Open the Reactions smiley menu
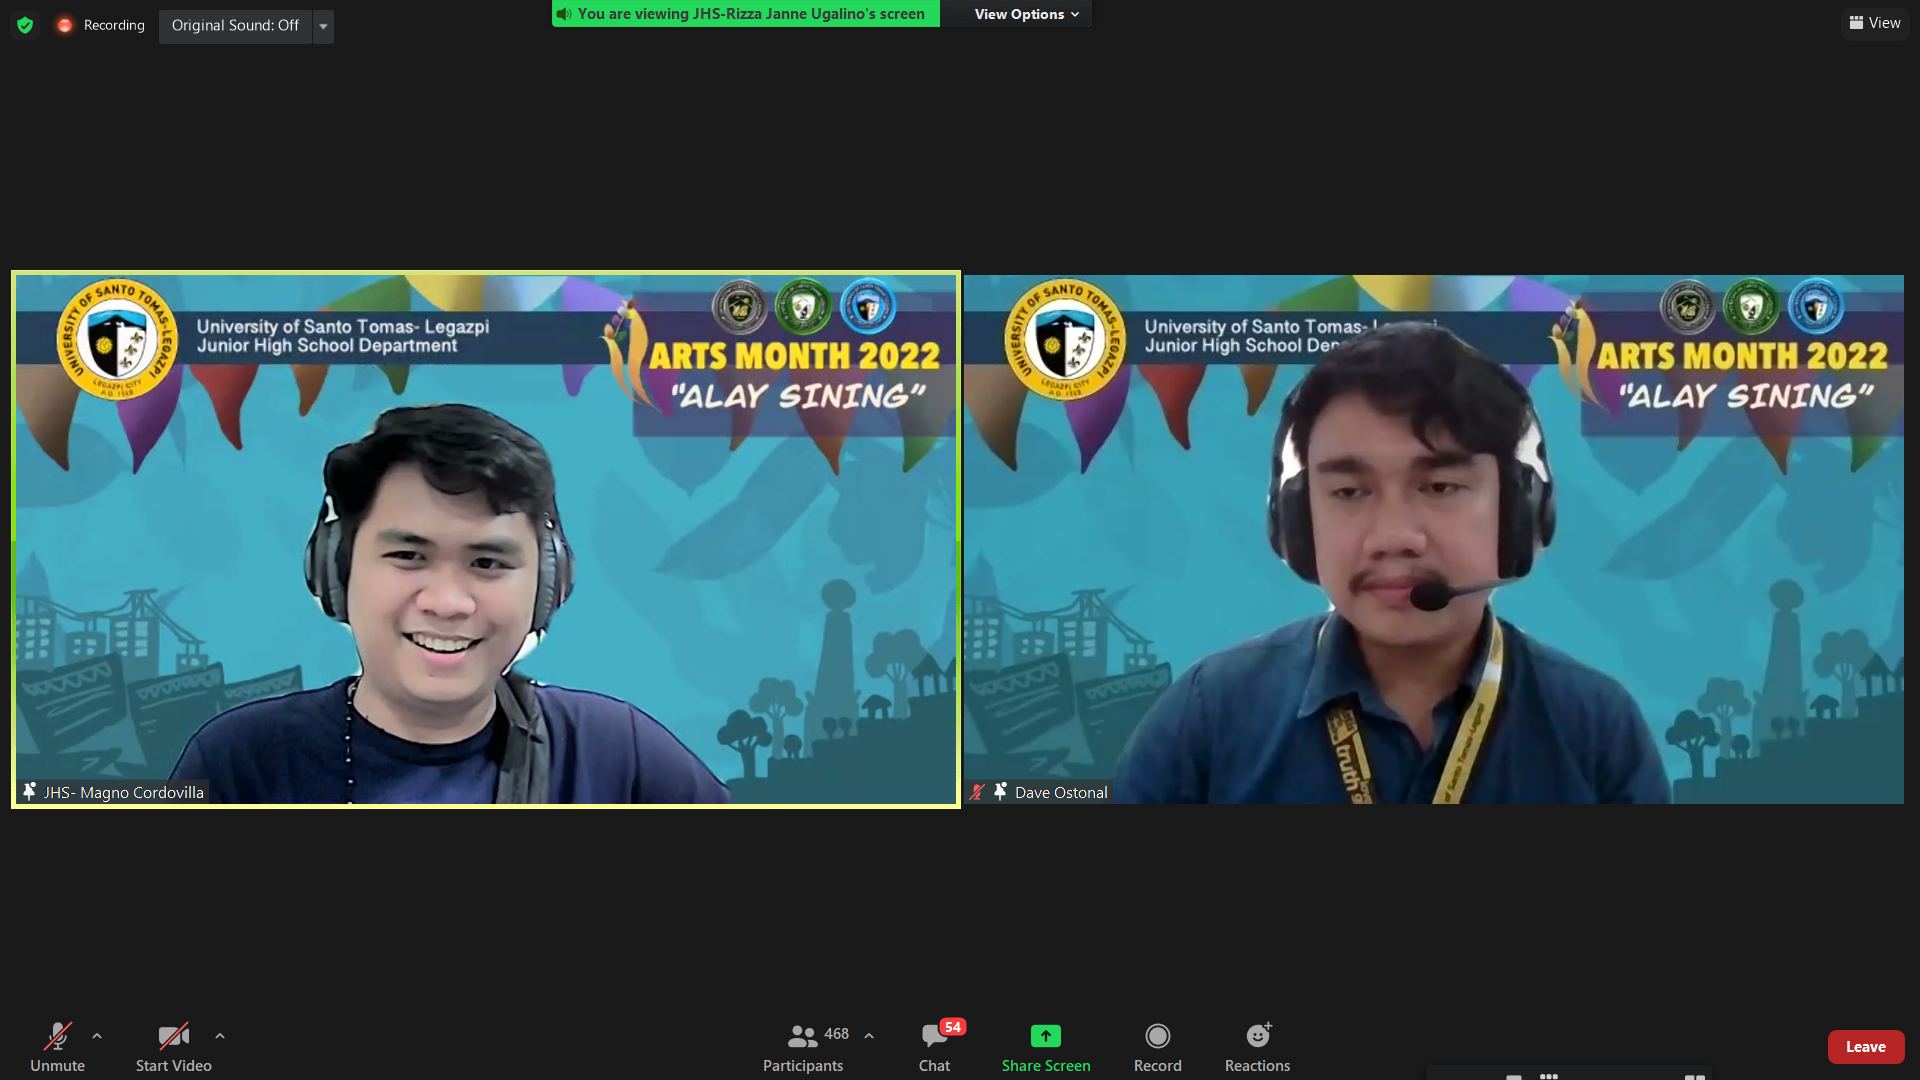The width and height of the screenshot is (1920, 1080). (1257, 1036)
